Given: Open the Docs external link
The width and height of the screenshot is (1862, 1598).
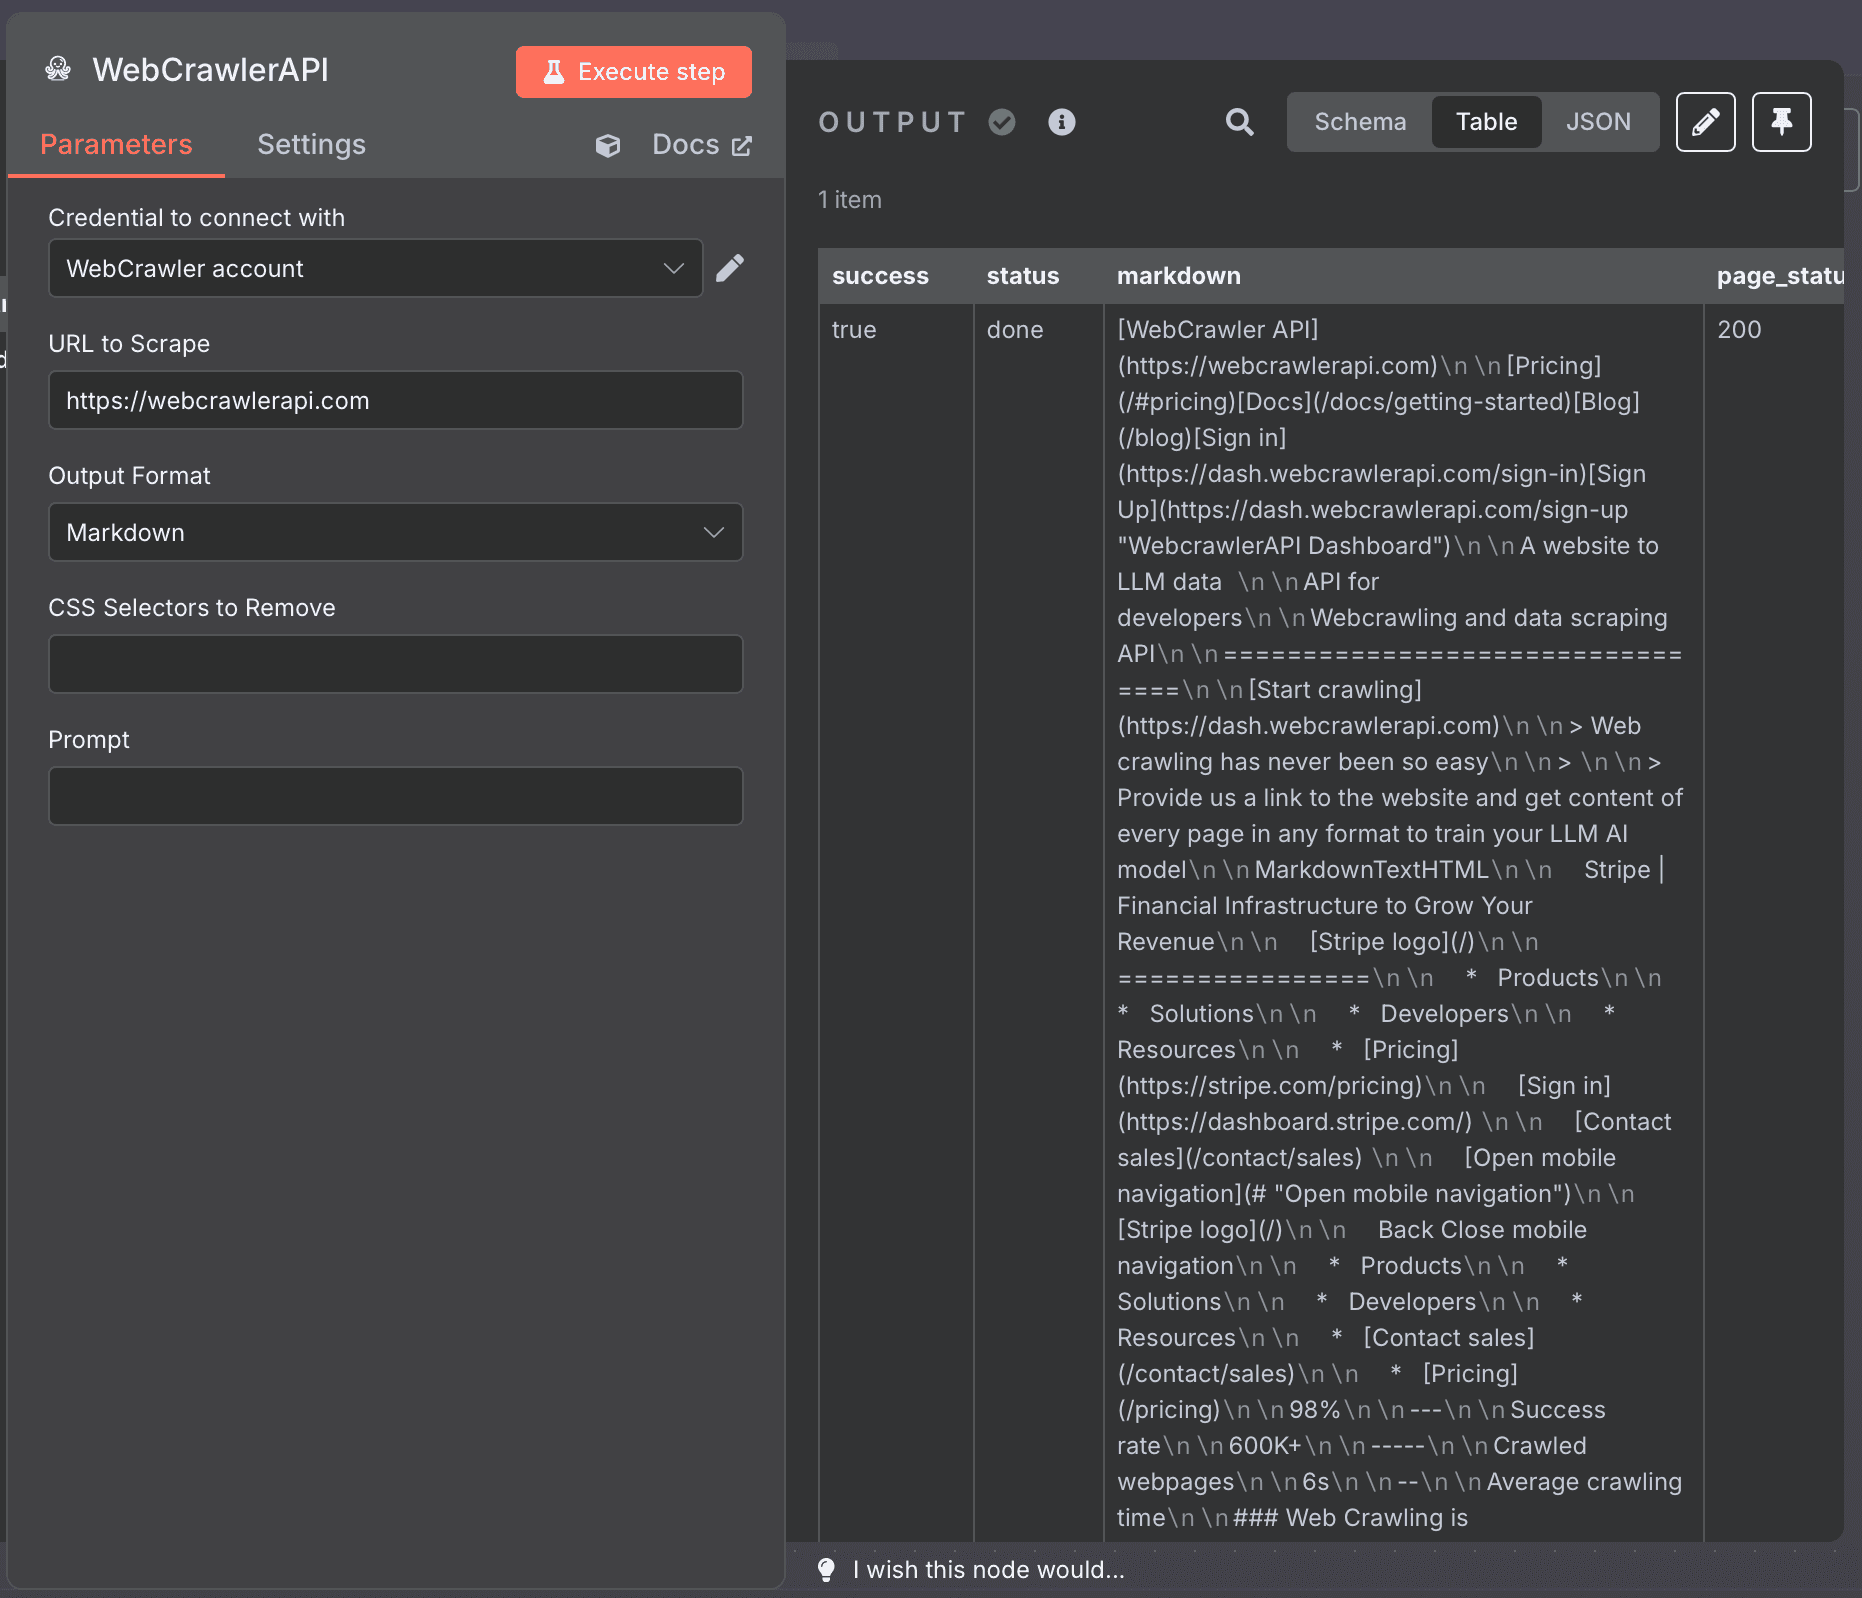Looking at the screenshot, I should (701, 145).
